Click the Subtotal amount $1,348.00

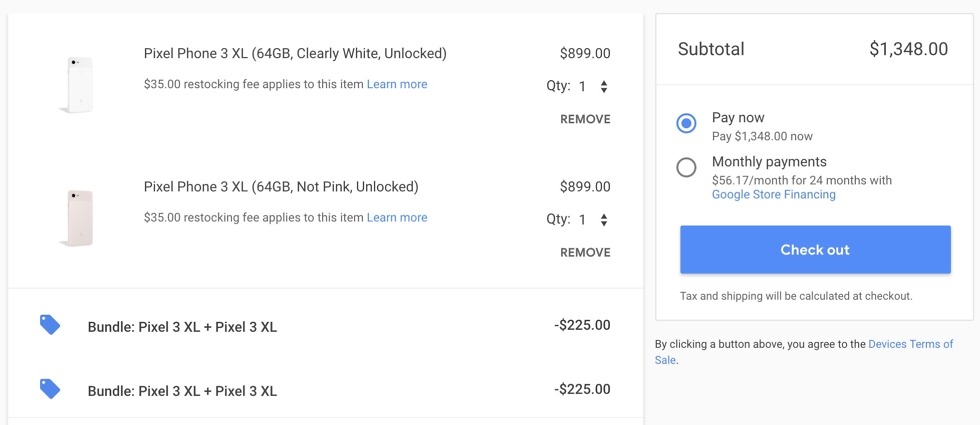pos(908,49)
